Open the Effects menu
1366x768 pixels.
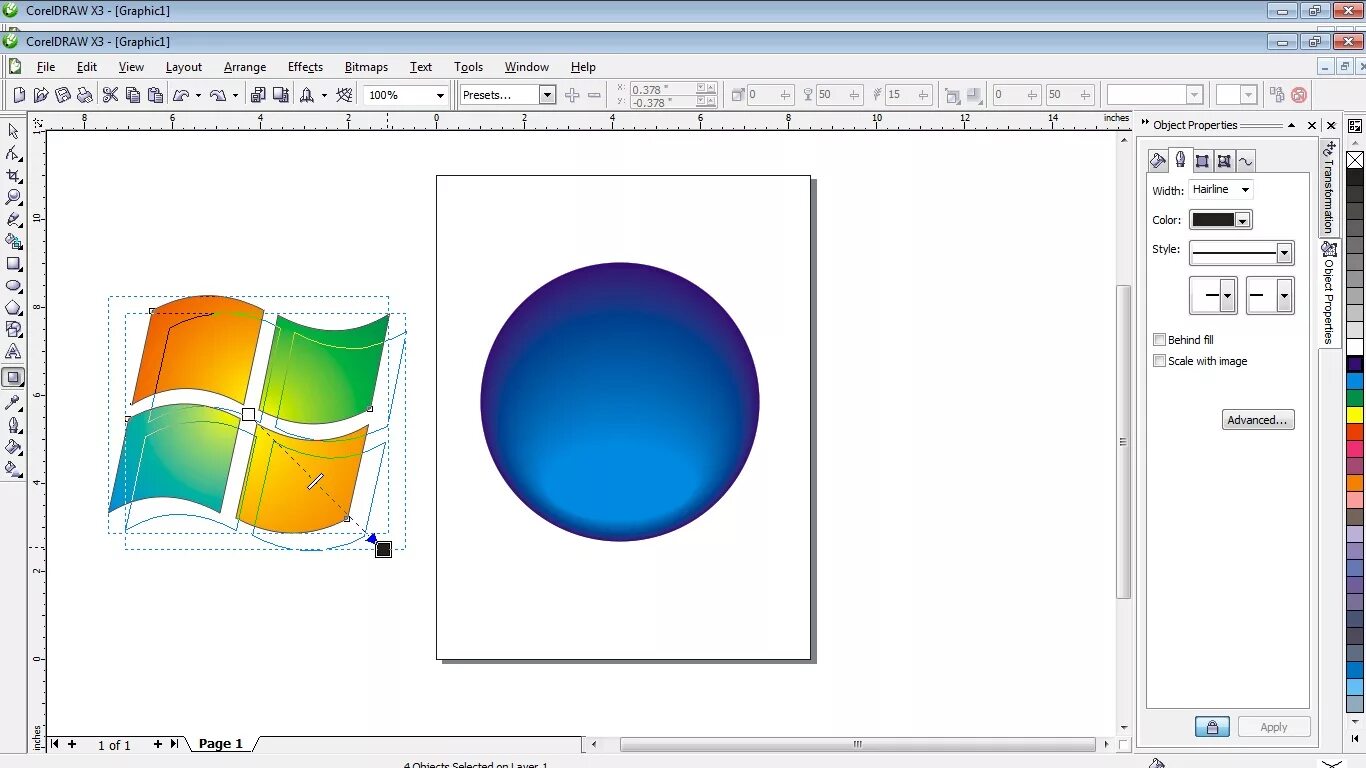click(x=305, y=67)
